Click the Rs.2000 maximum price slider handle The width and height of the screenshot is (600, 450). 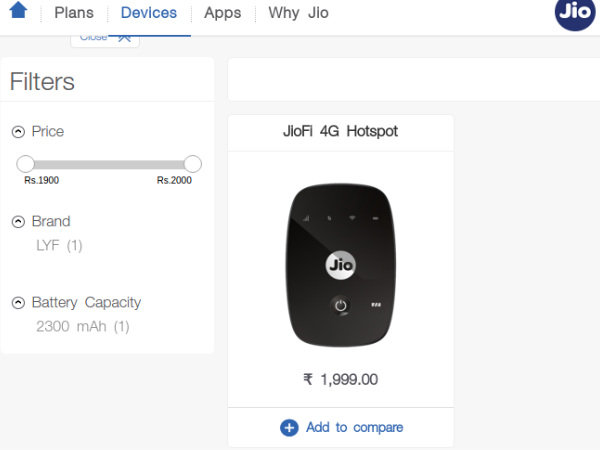(x=193, y=164)
